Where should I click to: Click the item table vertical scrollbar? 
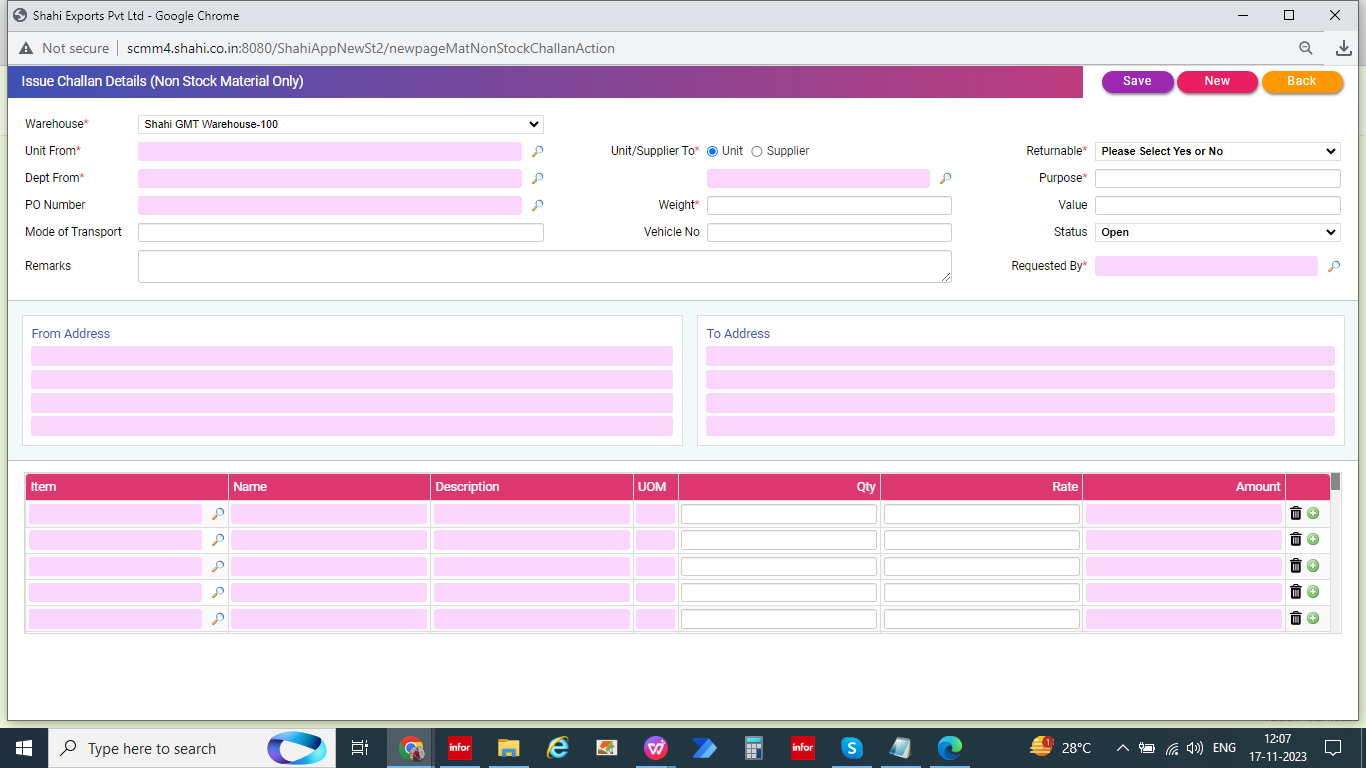1336,550
